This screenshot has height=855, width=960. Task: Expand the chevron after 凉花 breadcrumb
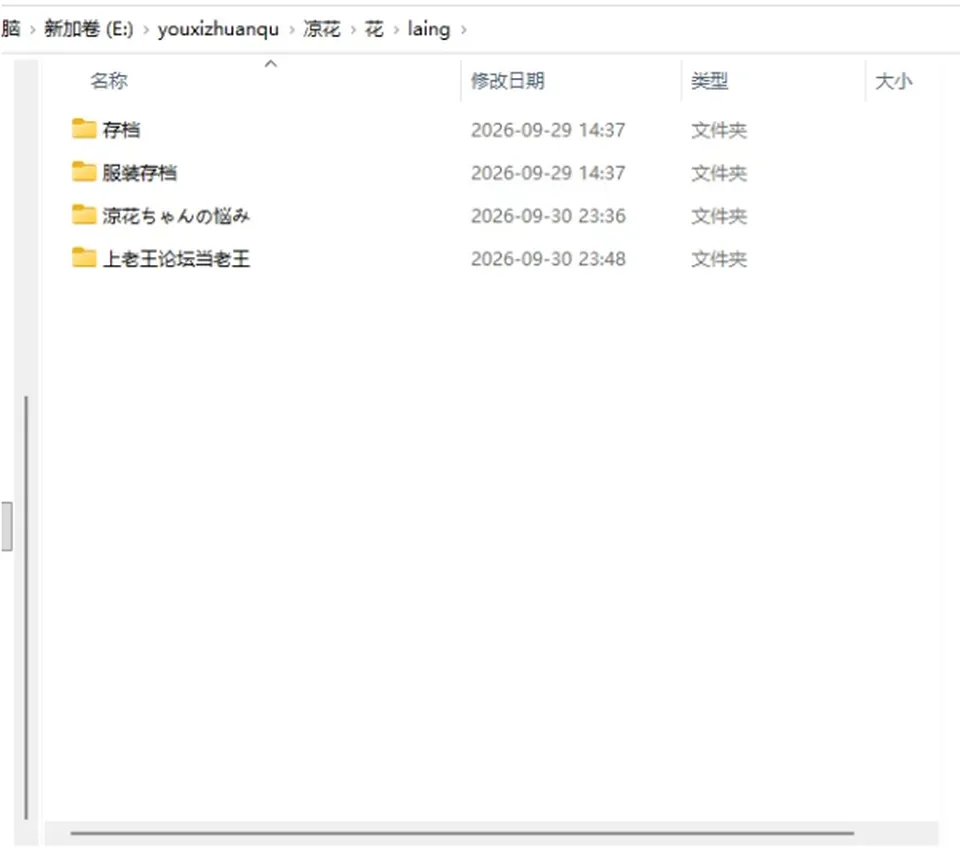click(353, 29)
